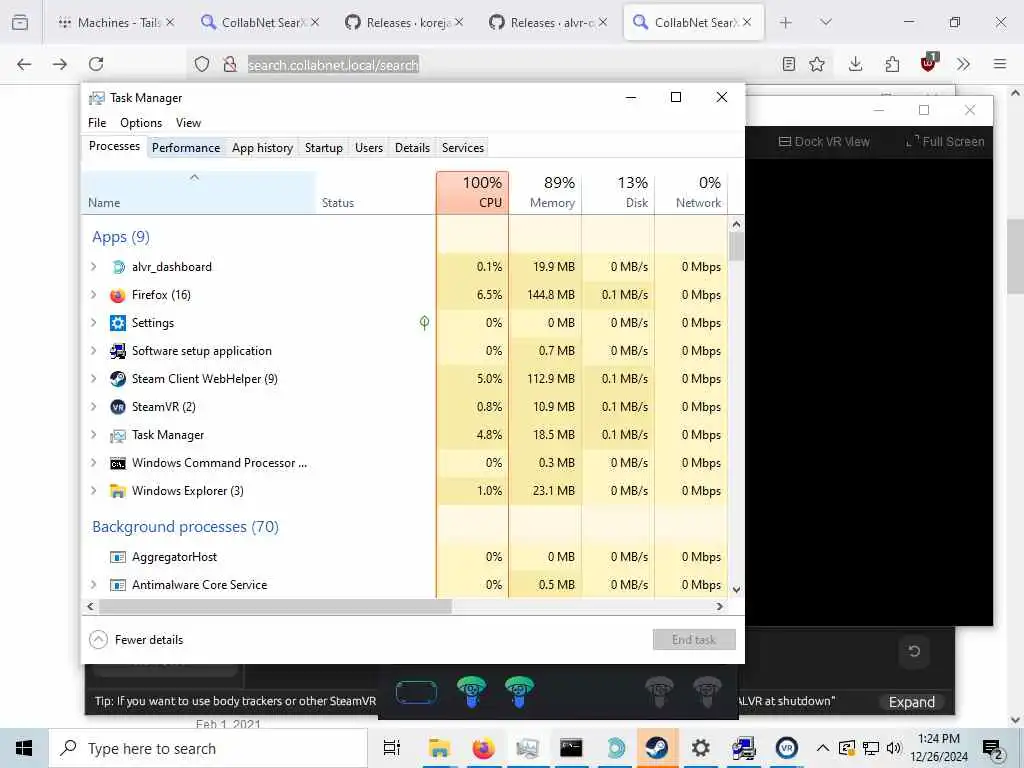Screen dimensions: 1024x768
Task: Expand the Settings process group
Action: click(93, 323)
